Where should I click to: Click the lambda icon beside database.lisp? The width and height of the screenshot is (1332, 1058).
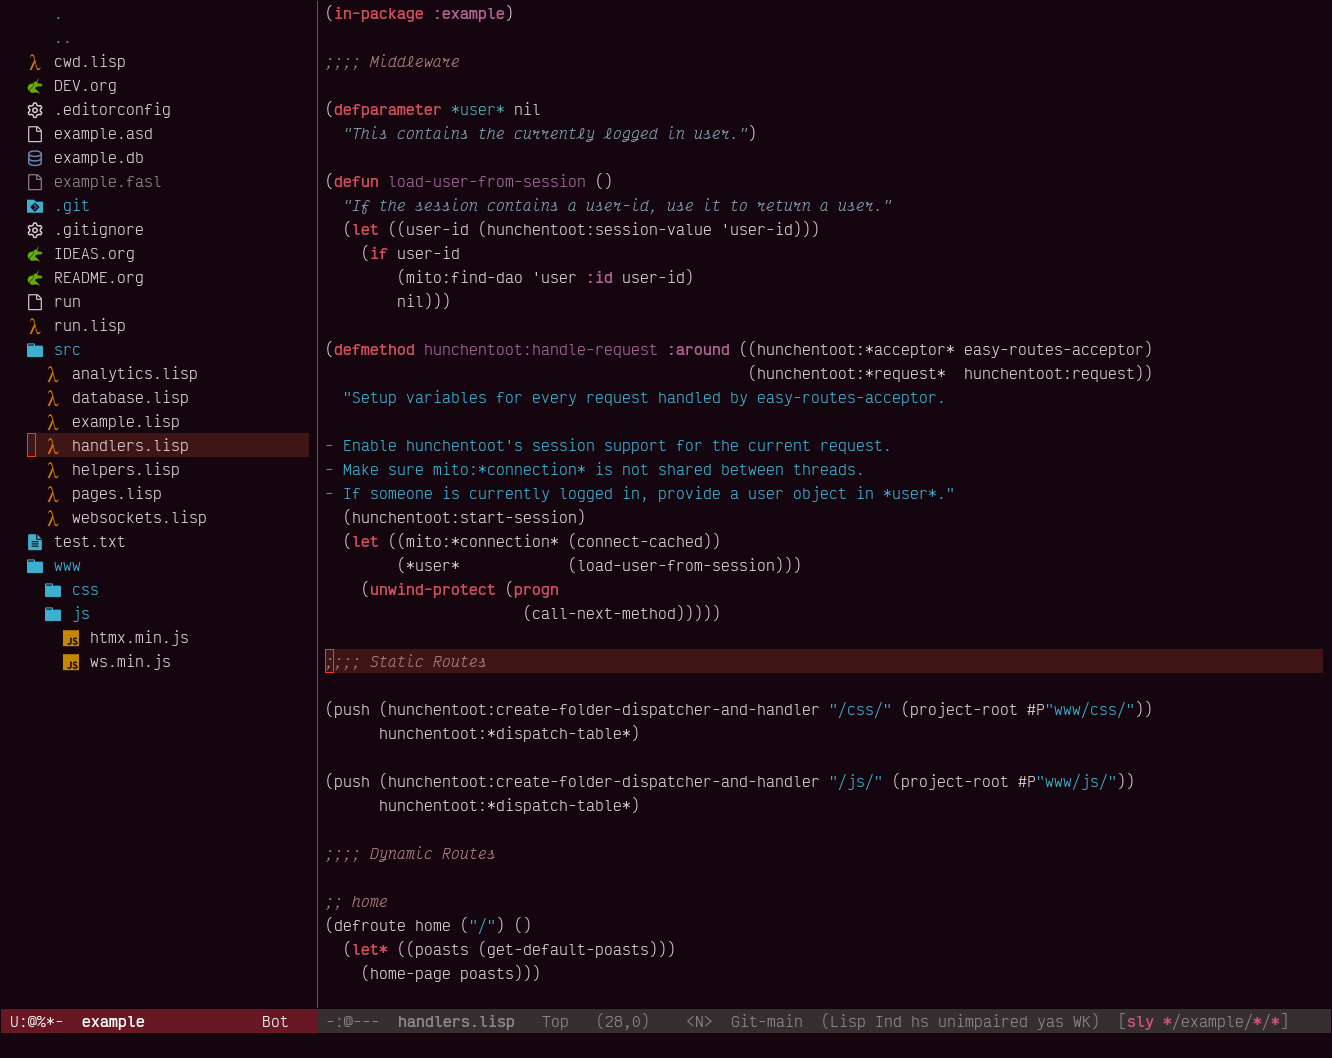click(x=53, y=398)
